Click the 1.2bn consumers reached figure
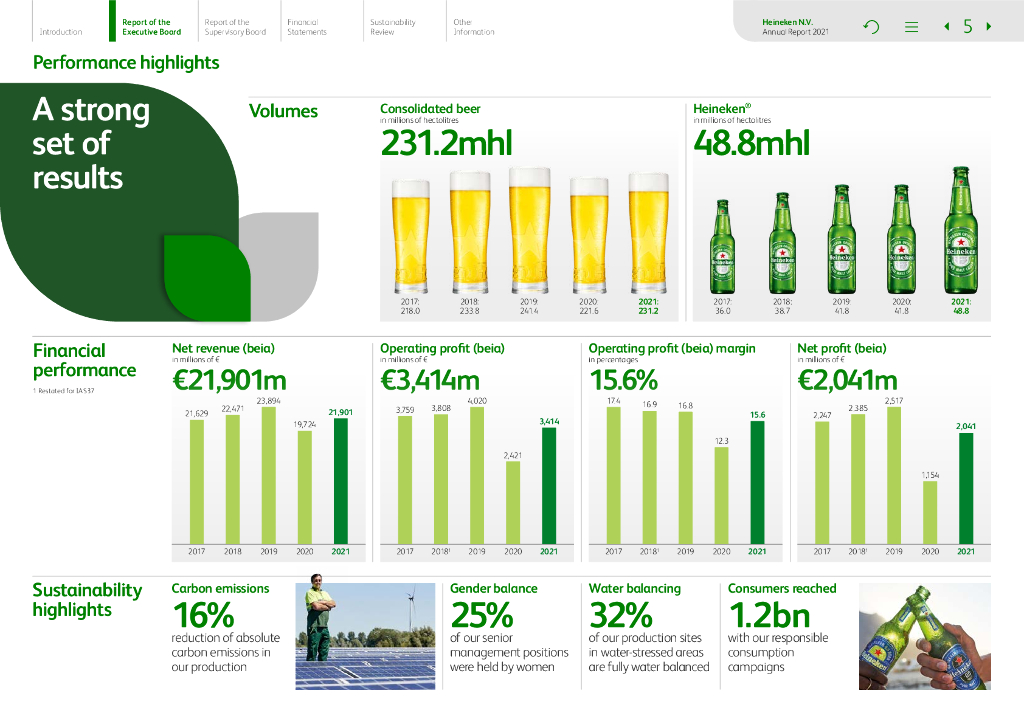 769,614
